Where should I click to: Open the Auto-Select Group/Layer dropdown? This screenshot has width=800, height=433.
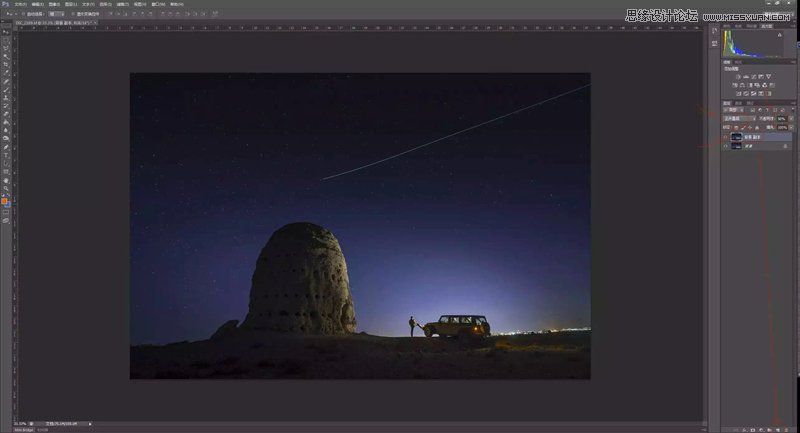click(56, 14)
